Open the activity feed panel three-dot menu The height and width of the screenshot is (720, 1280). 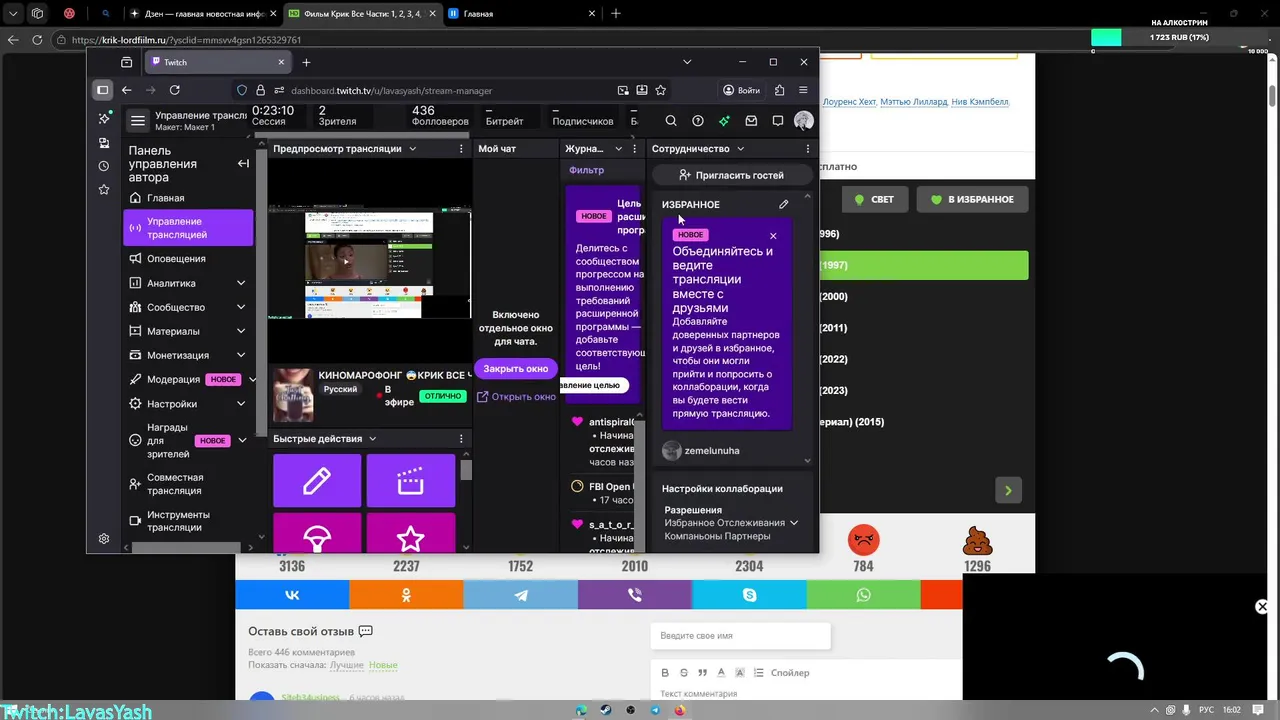click(634, 148)
